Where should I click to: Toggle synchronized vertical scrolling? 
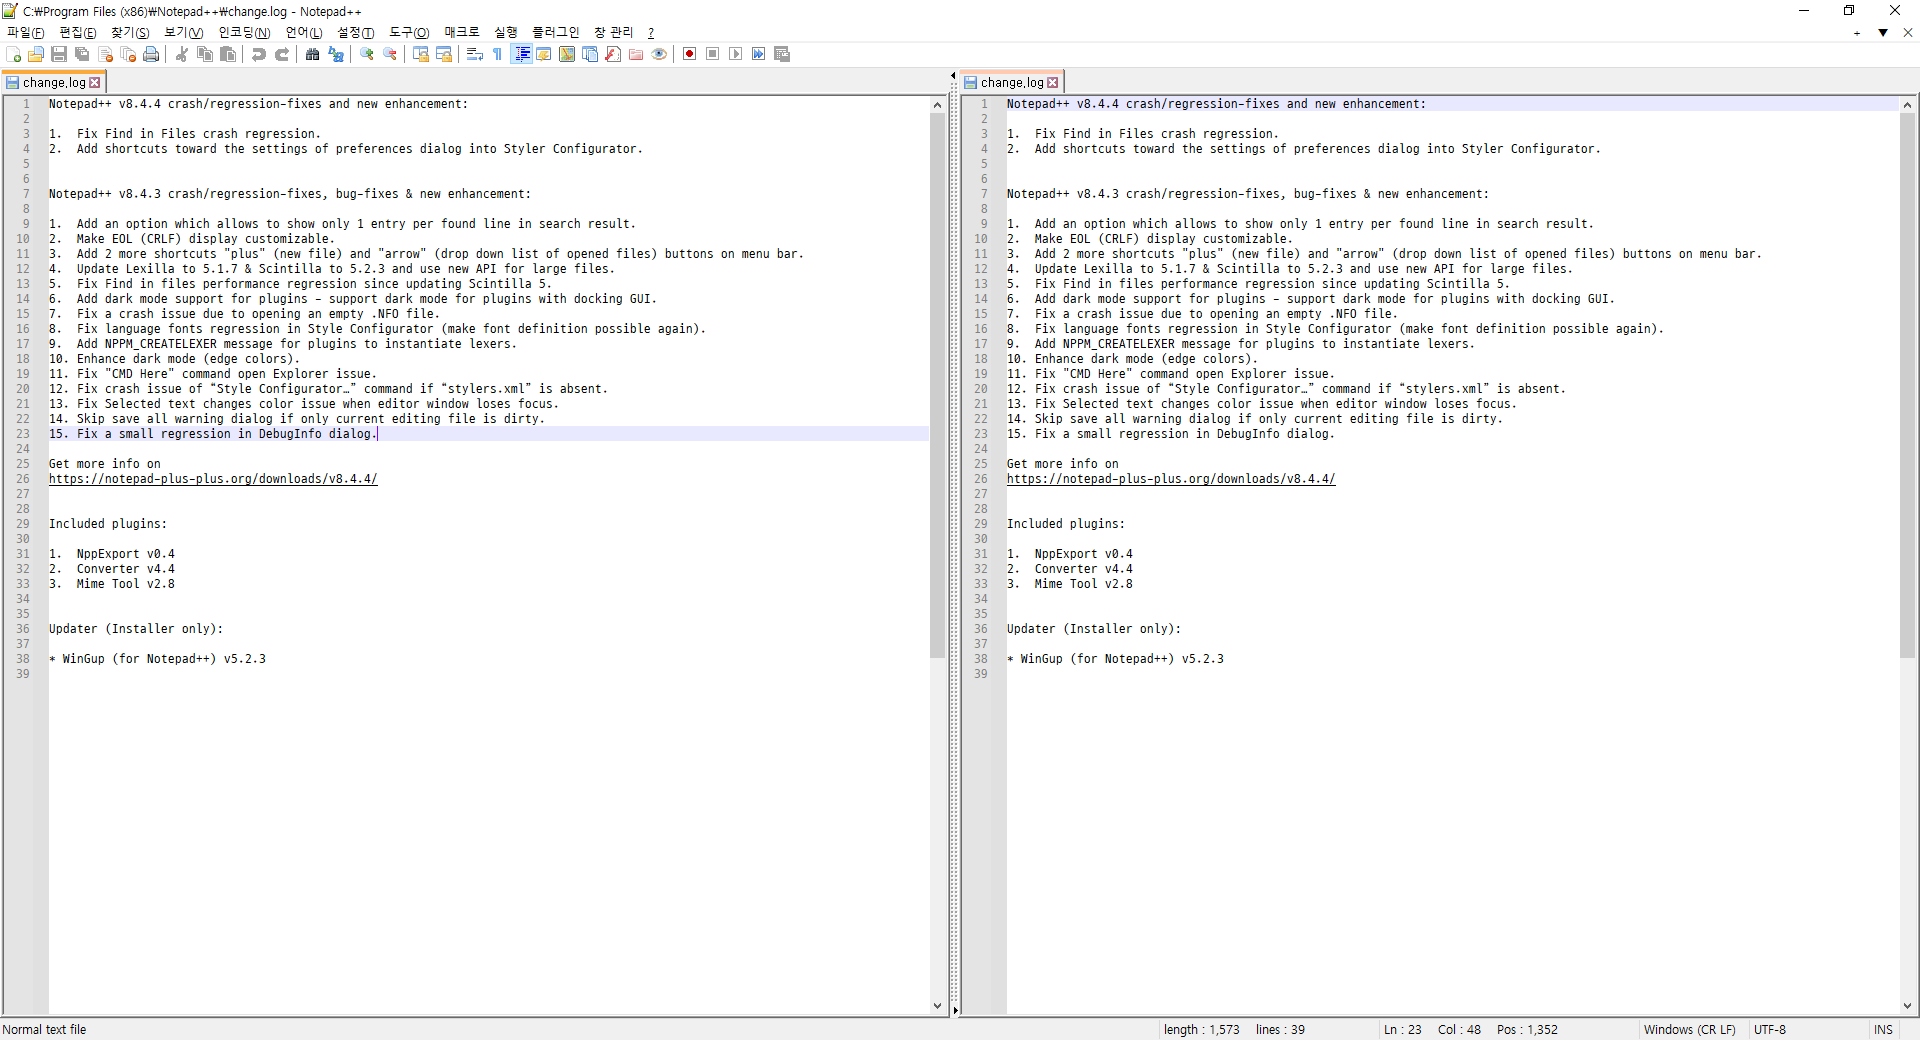click(x=421, y=54)
